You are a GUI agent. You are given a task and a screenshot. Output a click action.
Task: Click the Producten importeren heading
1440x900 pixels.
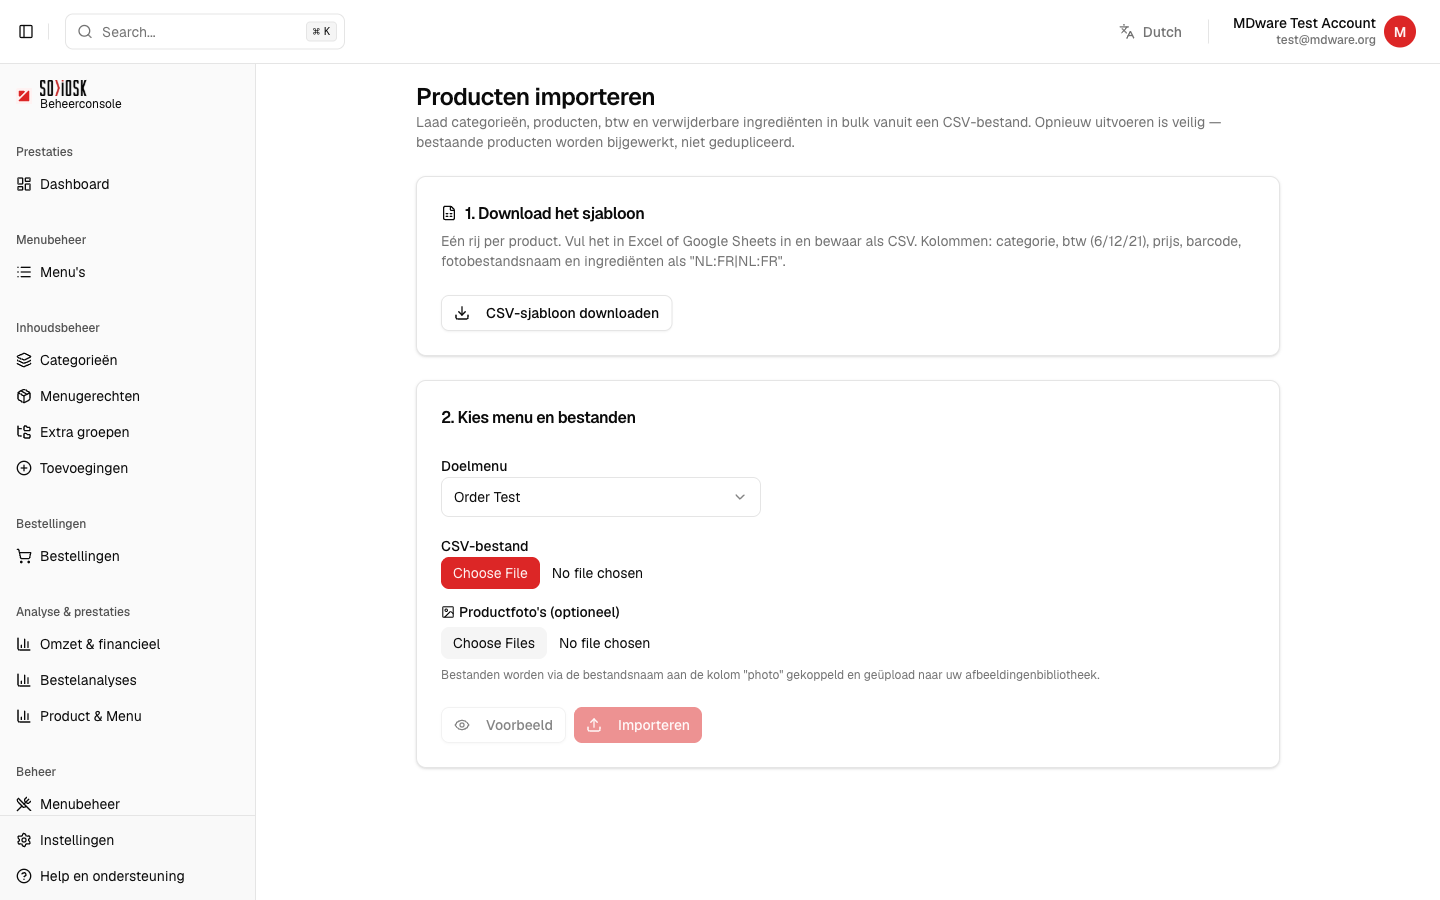[535, 97]
